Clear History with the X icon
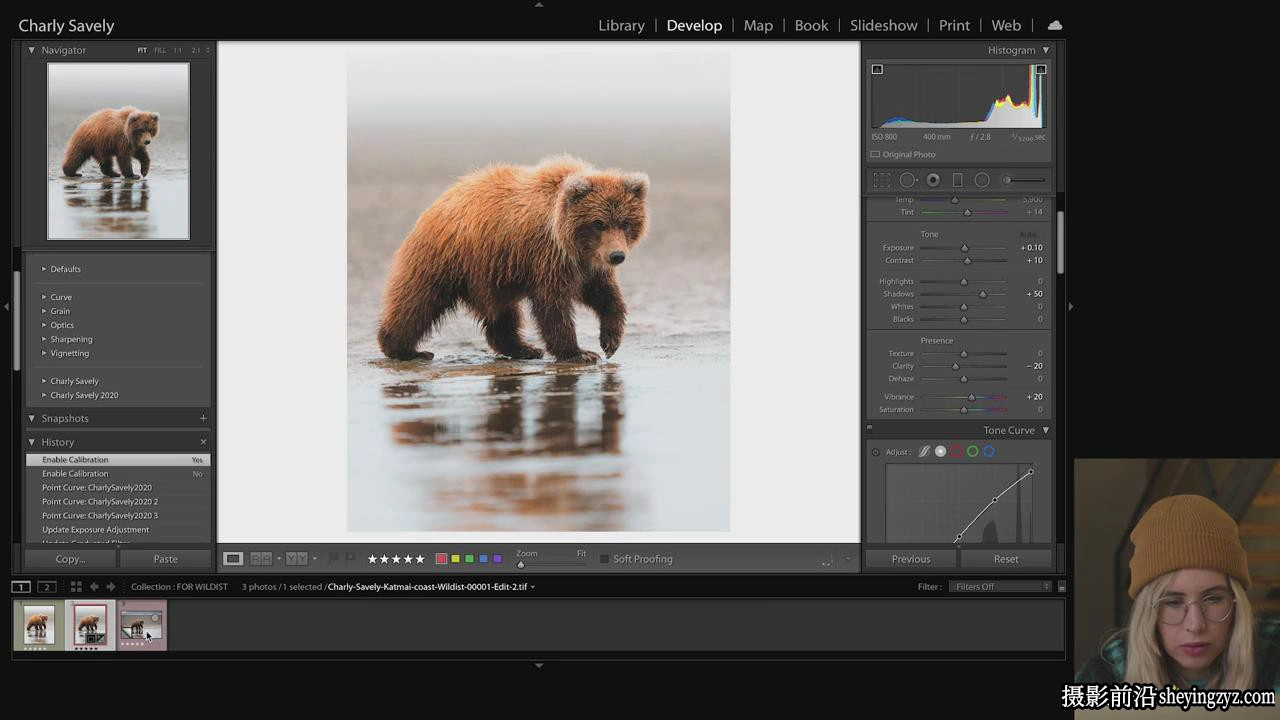This screenshot has width=1280, height=720. [203, 442]
